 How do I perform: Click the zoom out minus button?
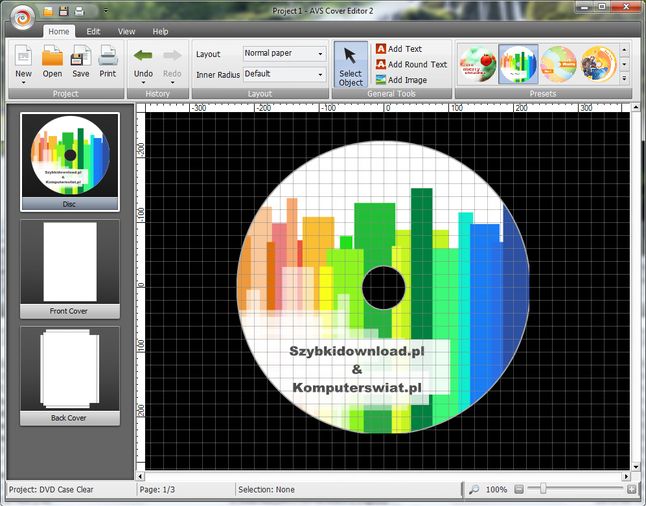click(519, 490)
